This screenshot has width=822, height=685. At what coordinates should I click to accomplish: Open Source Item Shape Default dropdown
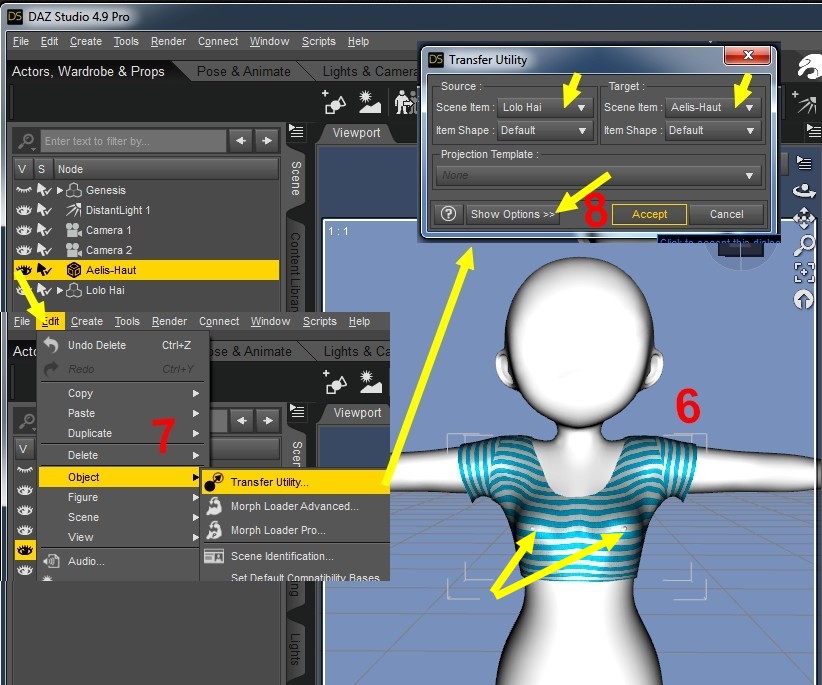click(545, 131)
